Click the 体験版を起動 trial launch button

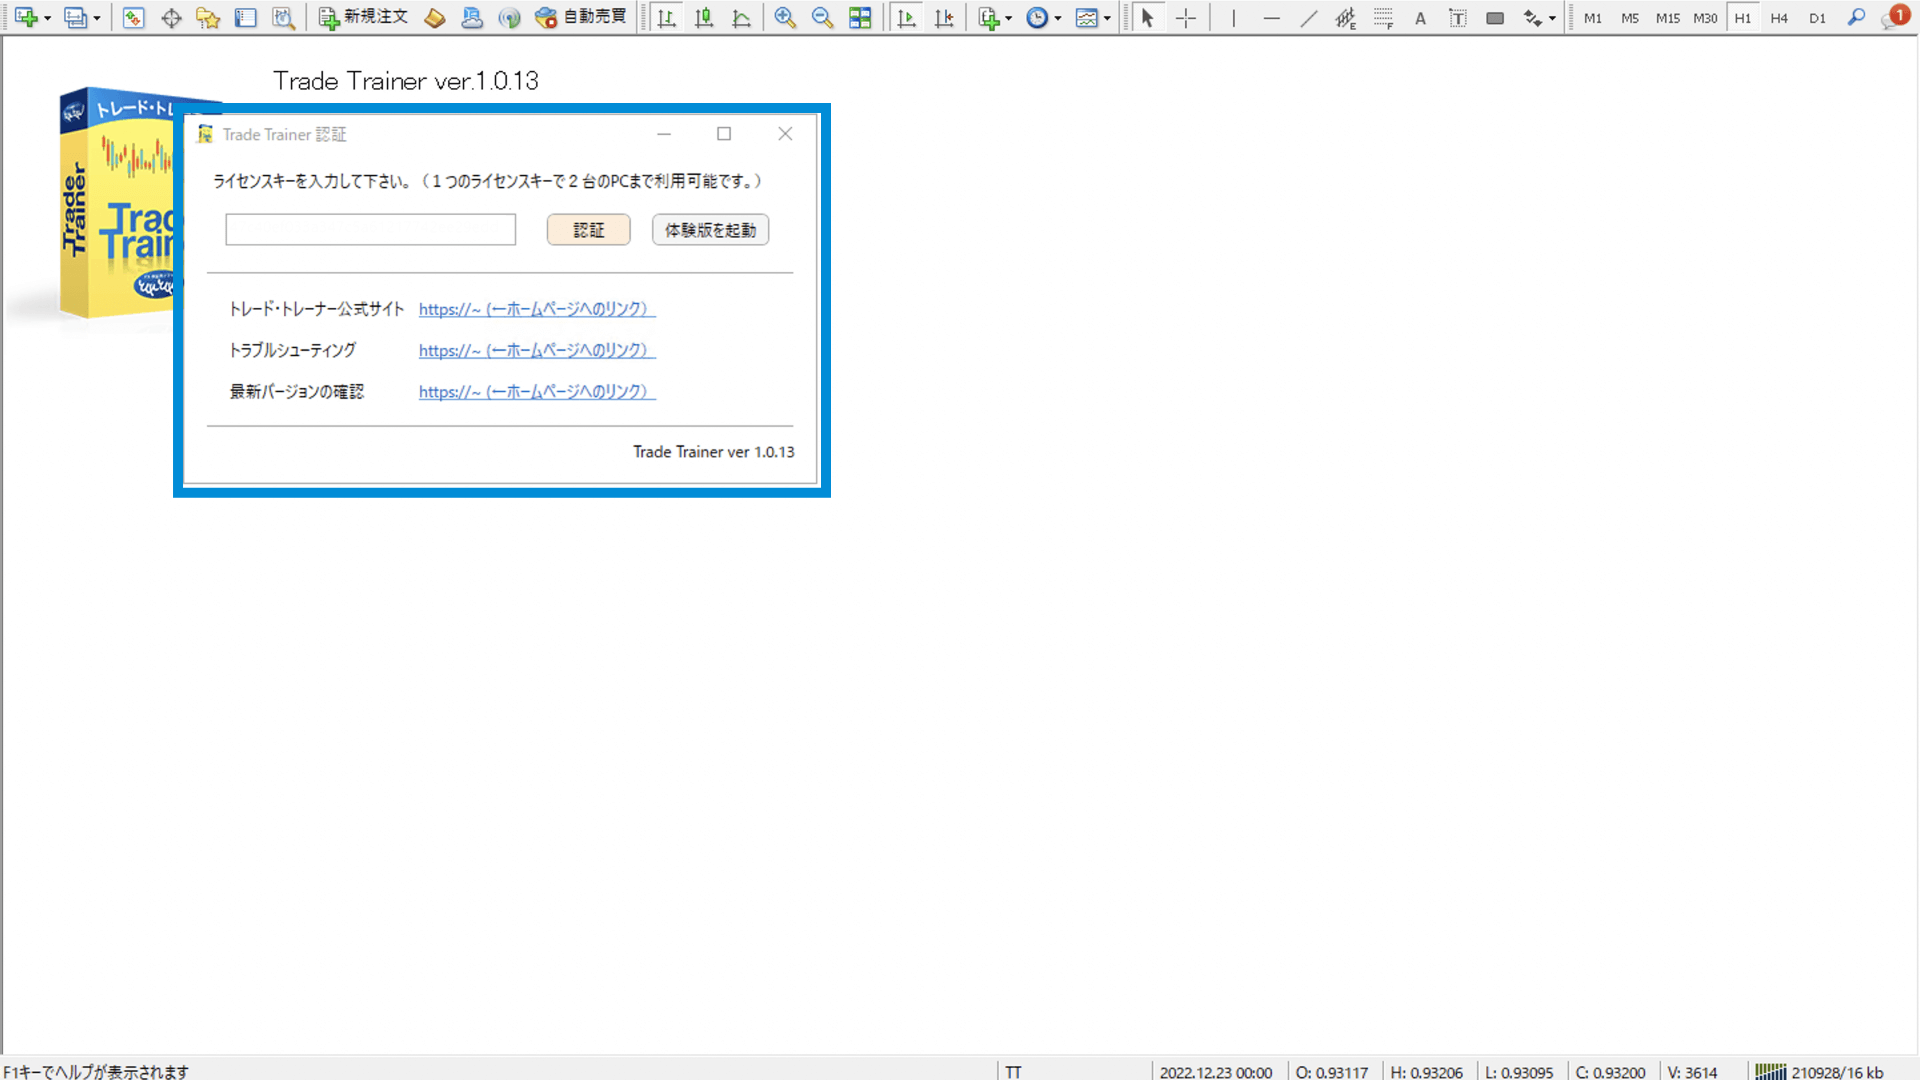point(710,230)
